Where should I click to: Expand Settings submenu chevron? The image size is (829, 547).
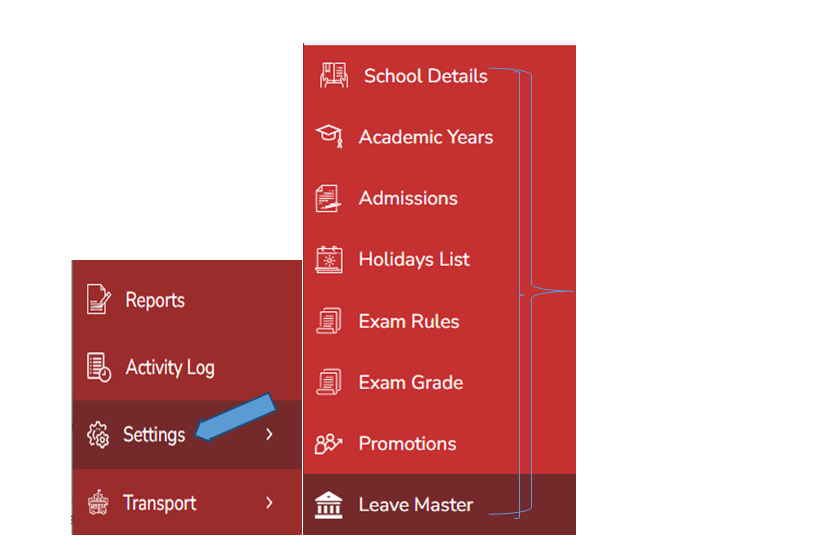point(269,434)
